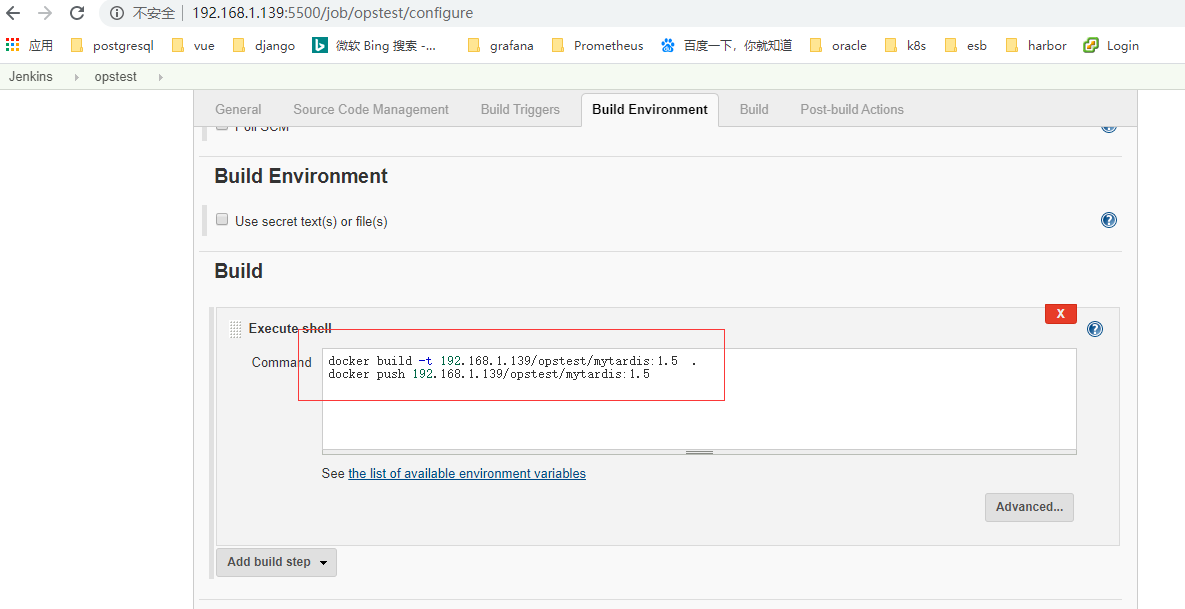This screenshot has width=1185, height=609.
Task: Select the Build Environment tab
Action: coord(650,110)
